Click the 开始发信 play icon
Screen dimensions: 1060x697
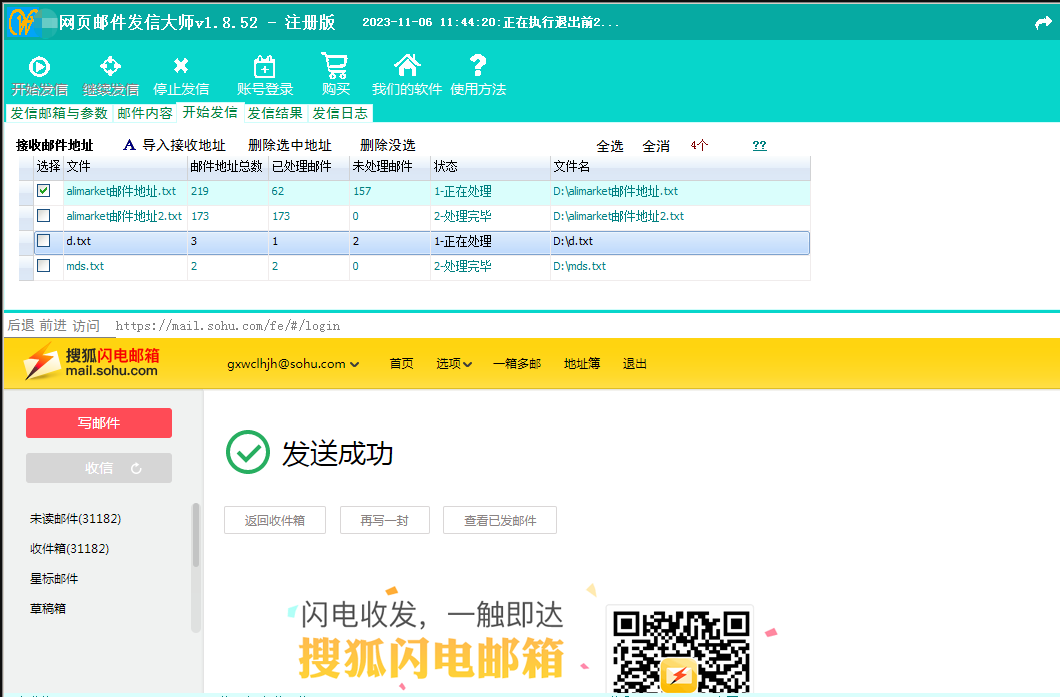(x=39, y=66)
